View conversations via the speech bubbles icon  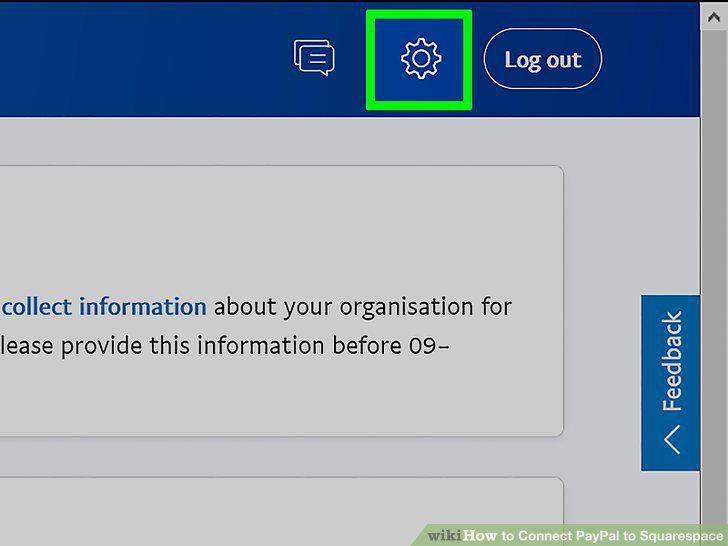[314, 58]
